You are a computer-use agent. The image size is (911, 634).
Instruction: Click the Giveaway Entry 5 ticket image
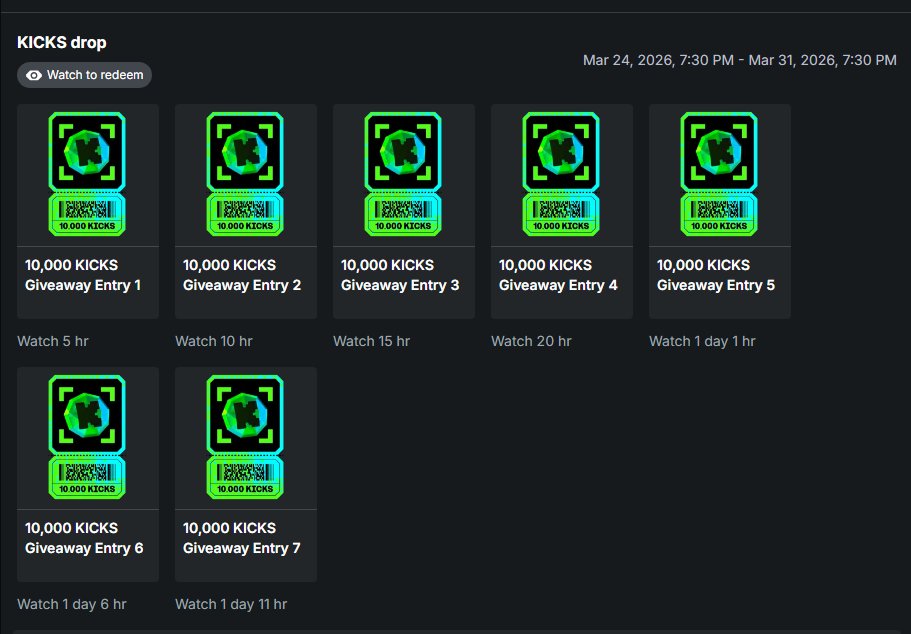[x=719, y=174]
